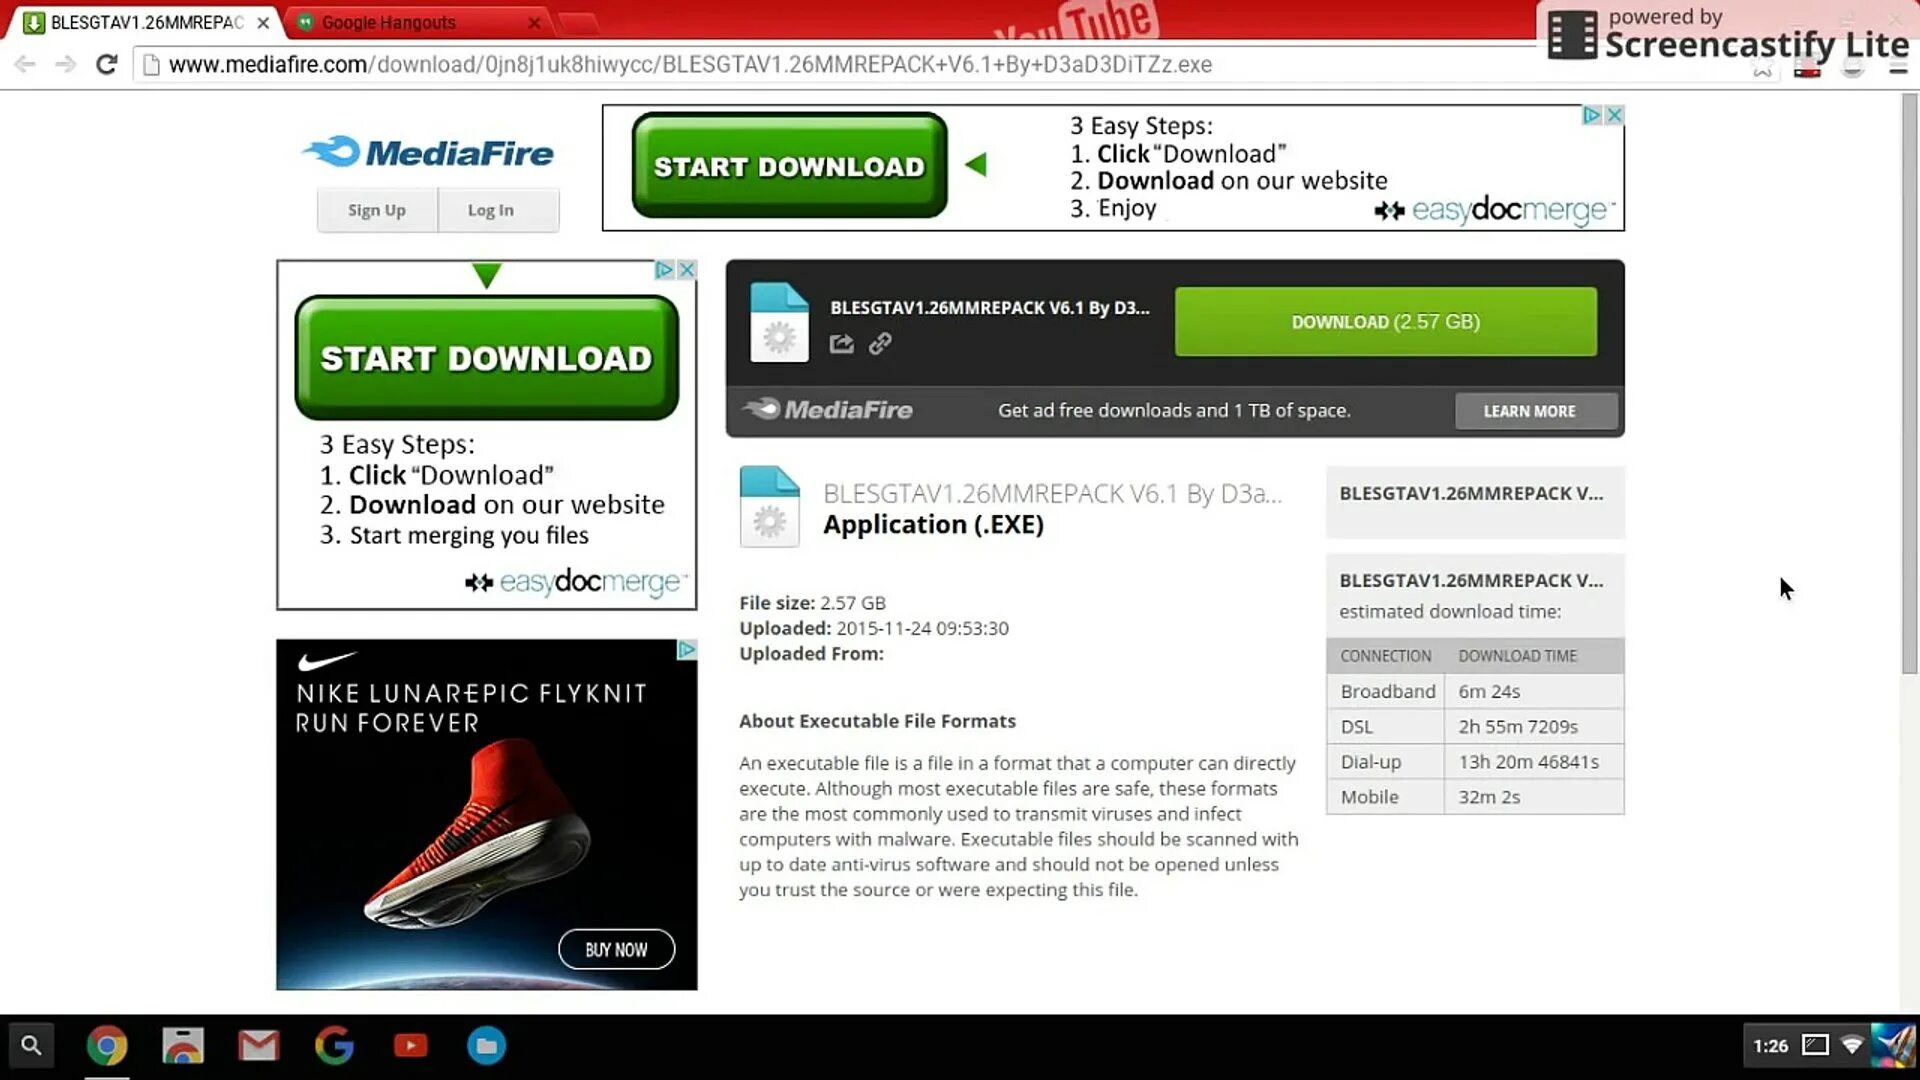Switch to the BLESGTAV1.26MMREPAC tab

(x=145, y=22)
